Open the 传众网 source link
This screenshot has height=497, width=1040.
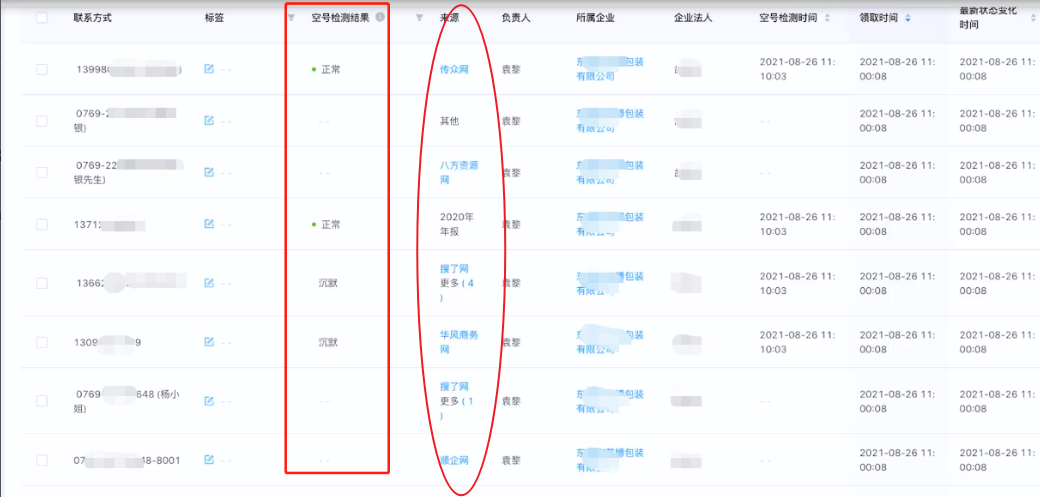point(454,69)
